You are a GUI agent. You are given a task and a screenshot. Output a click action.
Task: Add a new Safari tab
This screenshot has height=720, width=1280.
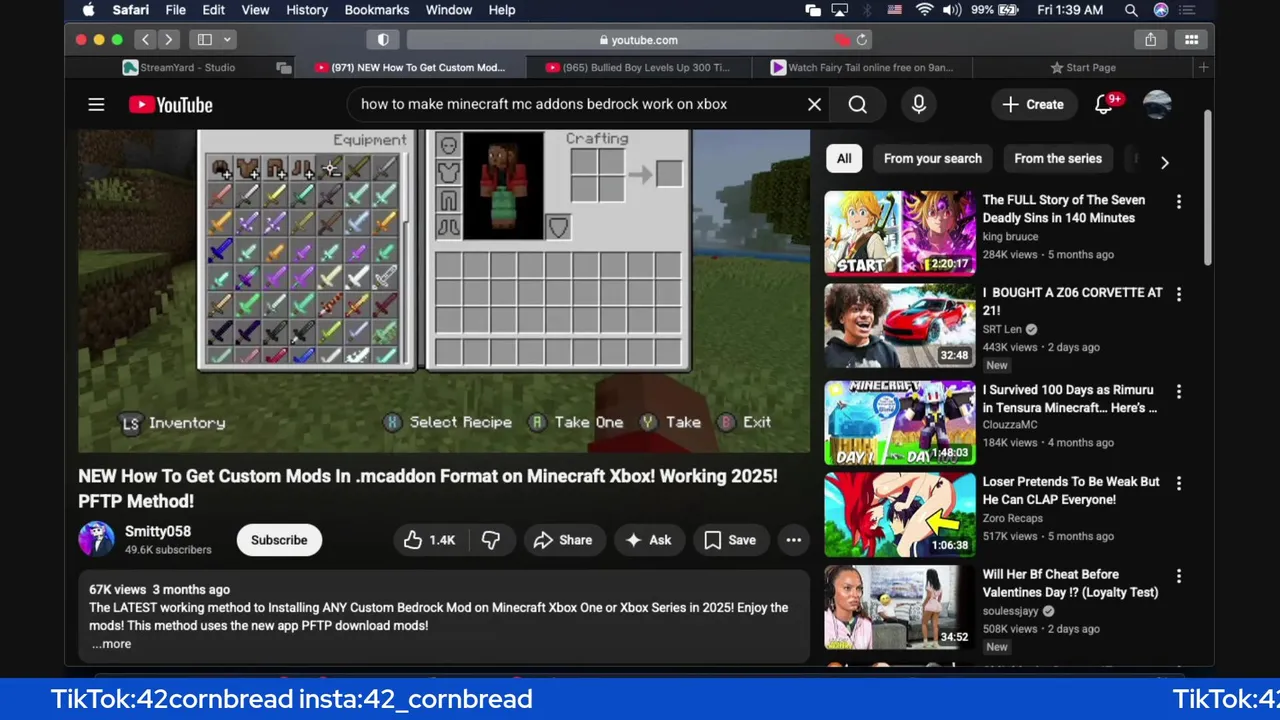[x=1203, y=67]
